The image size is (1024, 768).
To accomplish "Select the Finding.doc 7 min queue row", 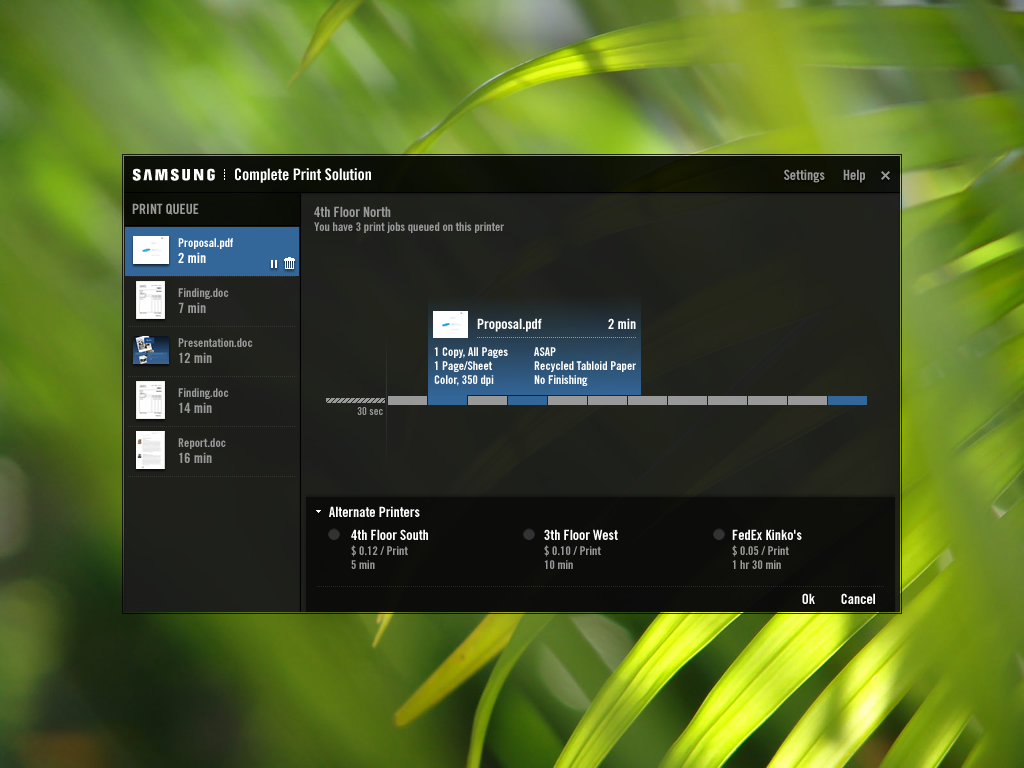I will click(212, 300).
